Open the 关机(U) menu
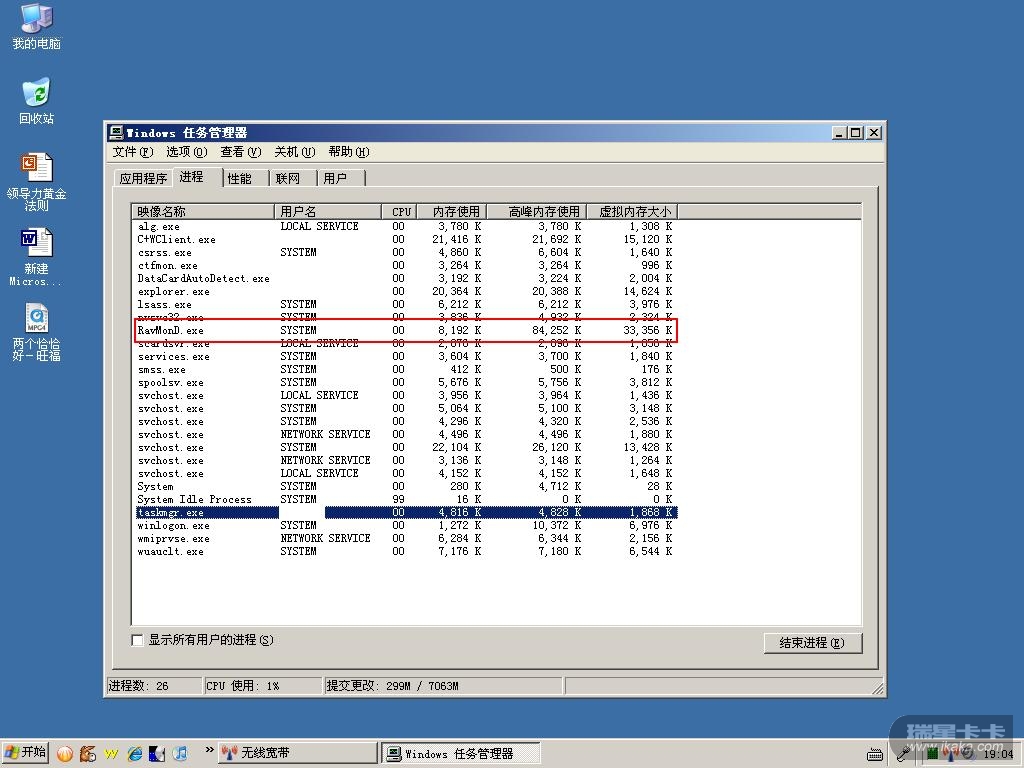 (x=295, y=152)
